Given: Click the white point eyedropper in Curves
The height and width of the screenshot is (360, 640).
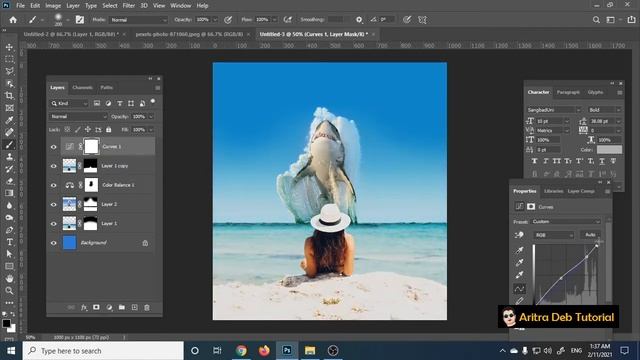Looking at the screenshot, I should 519,275.
